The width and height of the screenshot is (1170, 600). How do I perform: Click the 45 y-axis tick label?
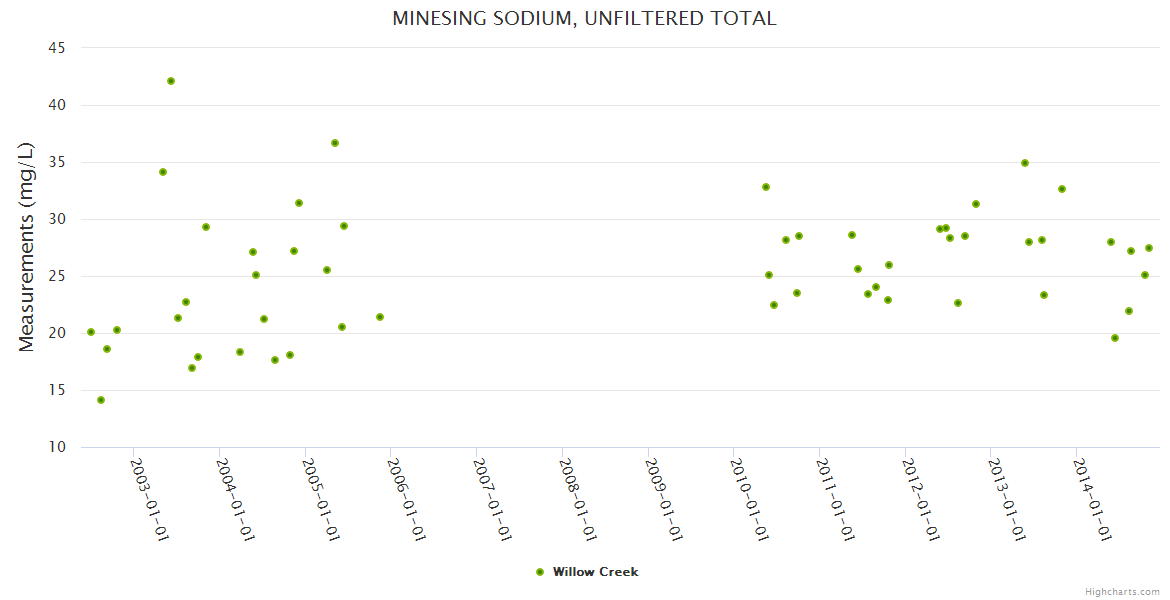pyautogui.click(x=57, y=48)
